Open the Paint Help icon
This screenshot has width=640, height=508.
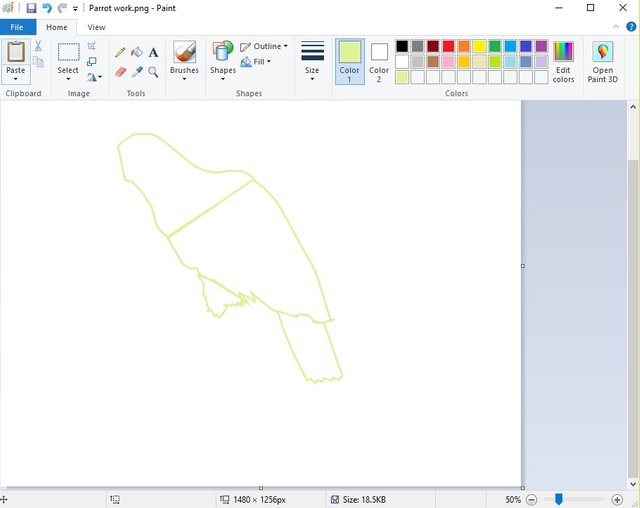(631, 27)
